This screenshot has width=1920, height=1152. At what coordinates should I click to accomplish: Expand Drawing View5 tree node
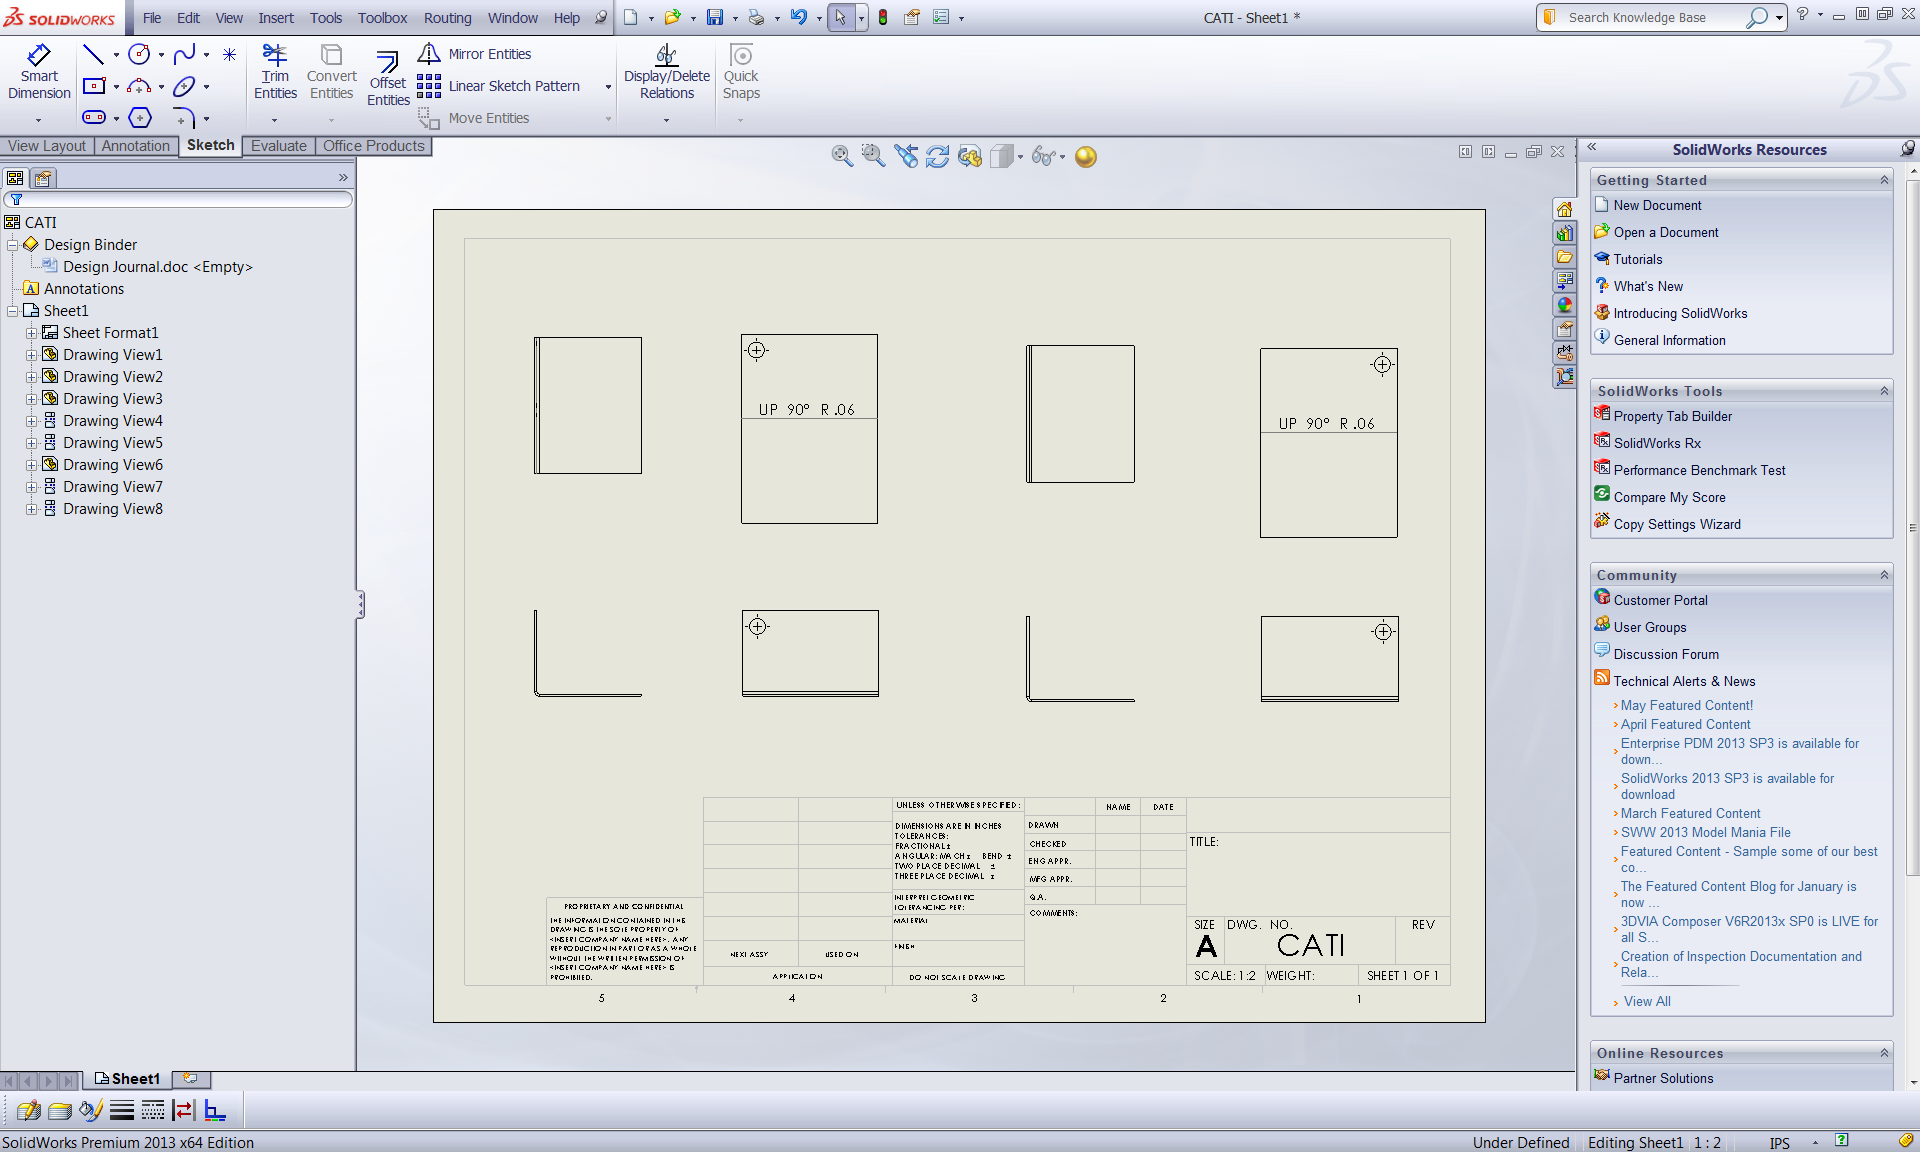31,443
